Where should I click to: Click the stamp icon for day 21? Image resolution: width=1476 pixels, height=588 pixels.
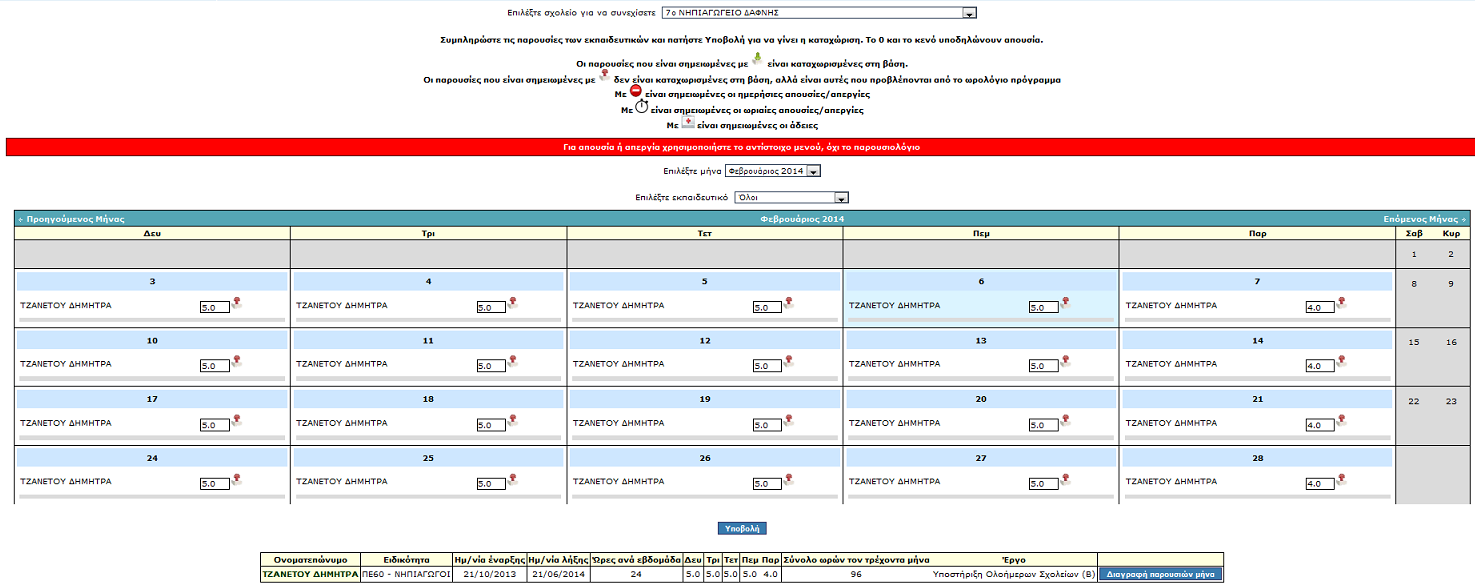pyautogui.click(x=1342, y=421)
